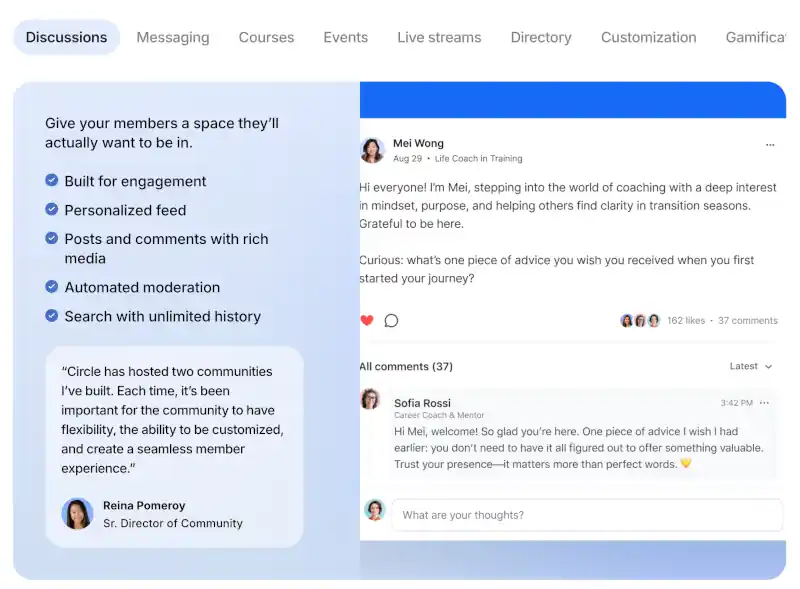Like Mei Wong's post with the heart icon
Viewport: 800px width, 589px height.
click(367, 320)
